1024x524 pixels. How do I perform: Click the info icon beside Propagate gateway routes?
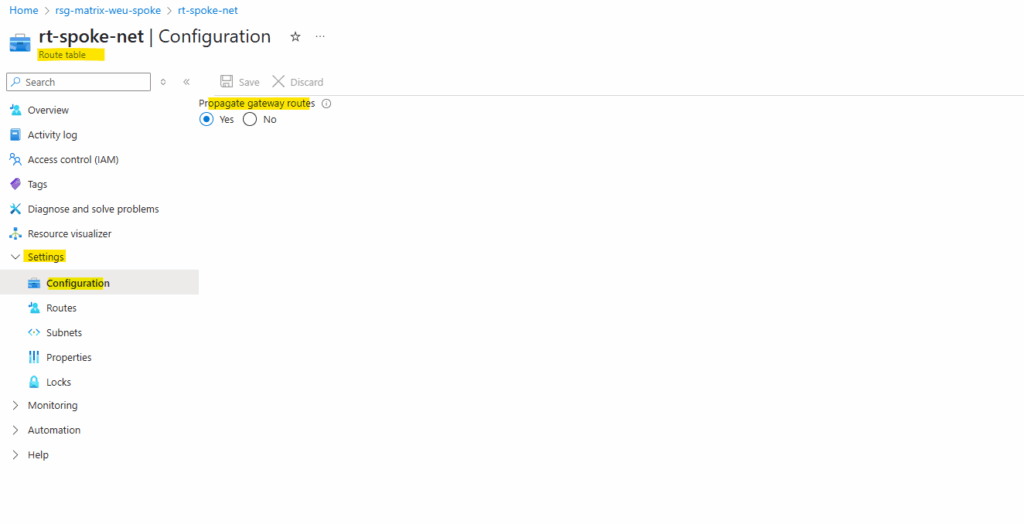click(x=327, y=104)
